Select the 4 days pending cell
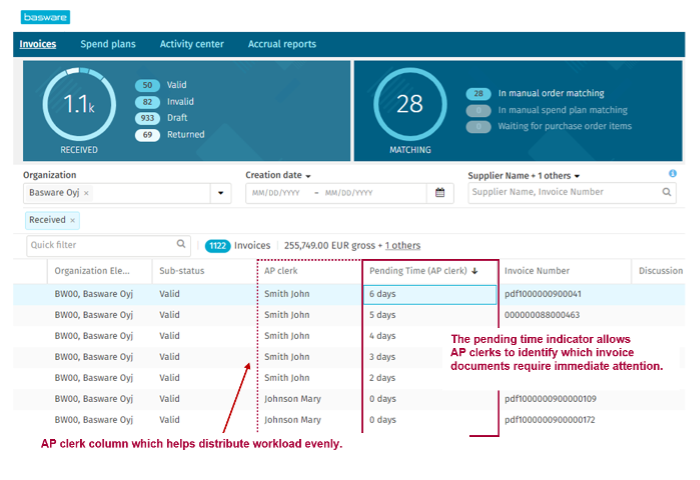 383,336
